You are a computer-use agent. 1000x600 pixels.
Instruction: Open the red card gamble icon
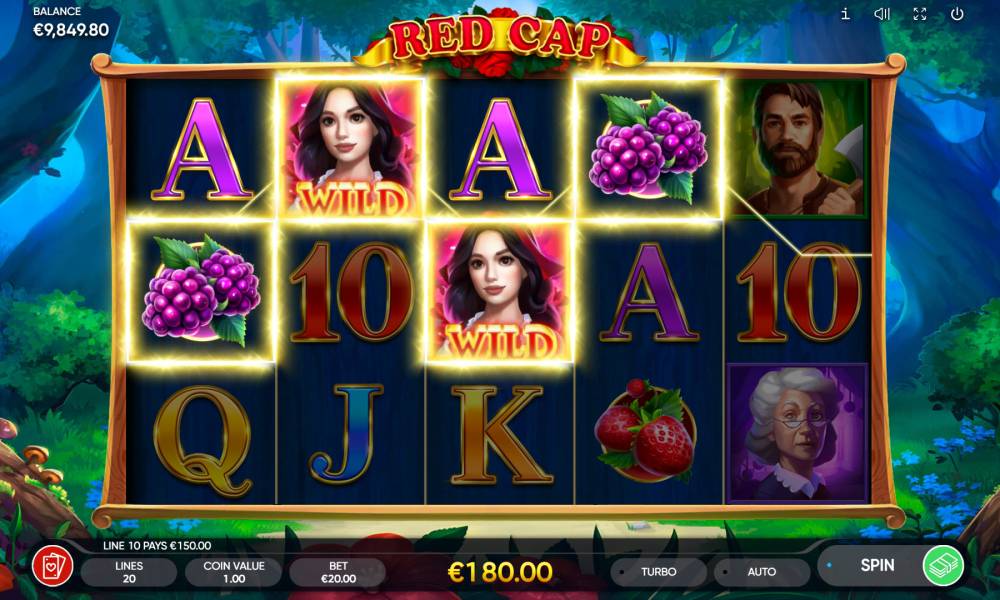point(52,566)
